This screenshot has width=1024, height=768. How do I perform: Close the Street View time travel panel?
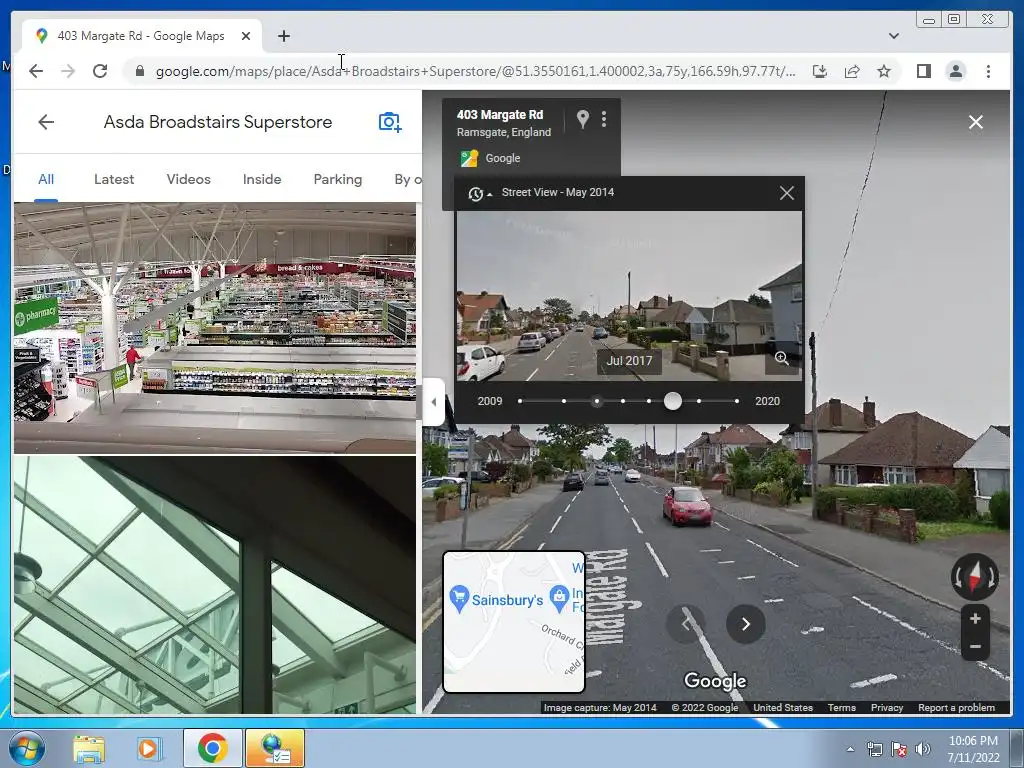[787, 193]
